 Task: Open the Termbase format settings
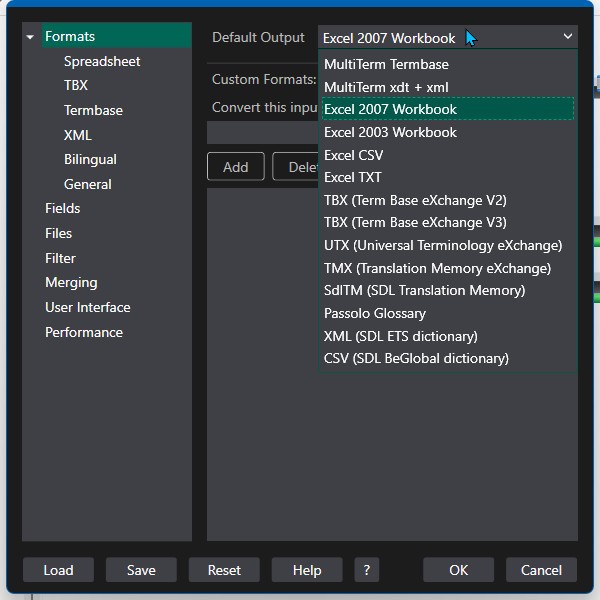pyautogui.click(x=93, y=110)
